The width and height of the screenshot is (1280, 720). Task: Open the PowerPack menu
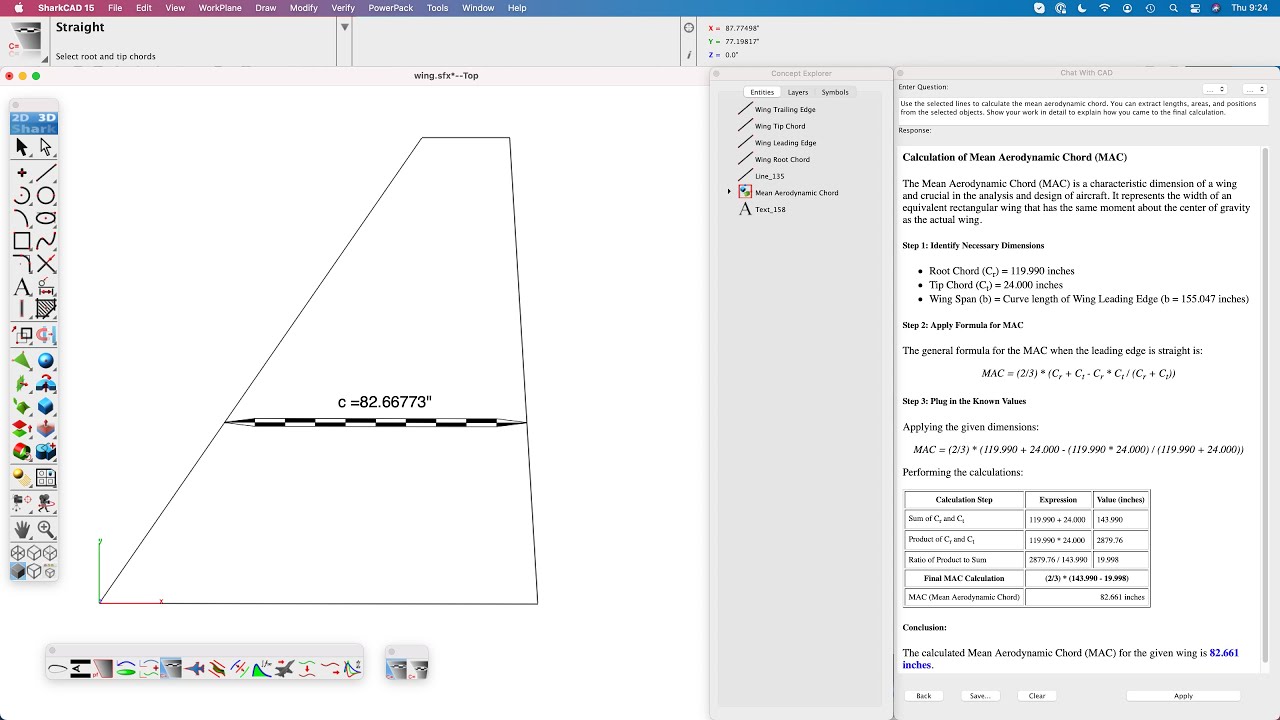click(x=391, y=8)
